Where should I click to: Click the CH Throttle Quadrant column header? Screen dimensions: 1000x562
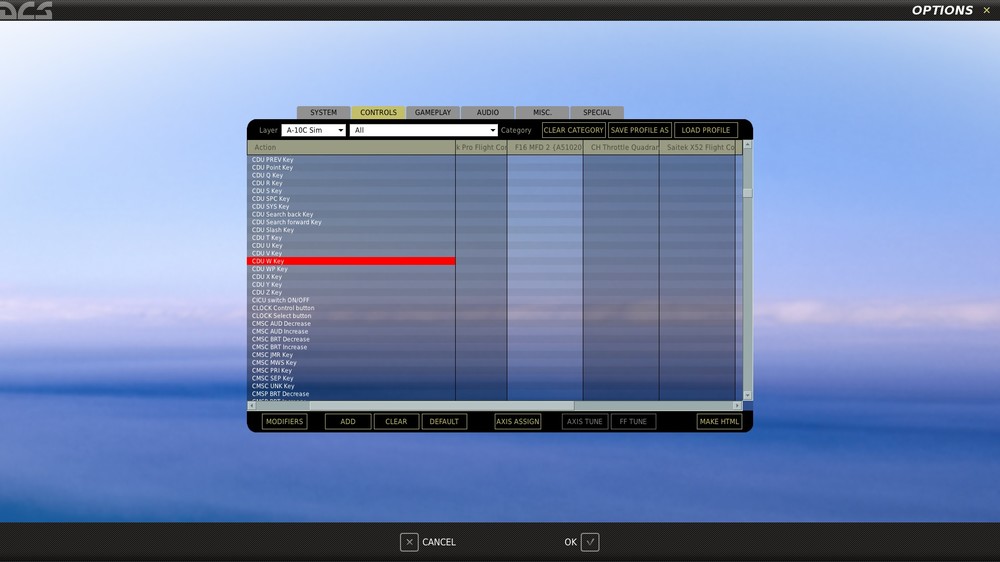(x=621, y=147)
